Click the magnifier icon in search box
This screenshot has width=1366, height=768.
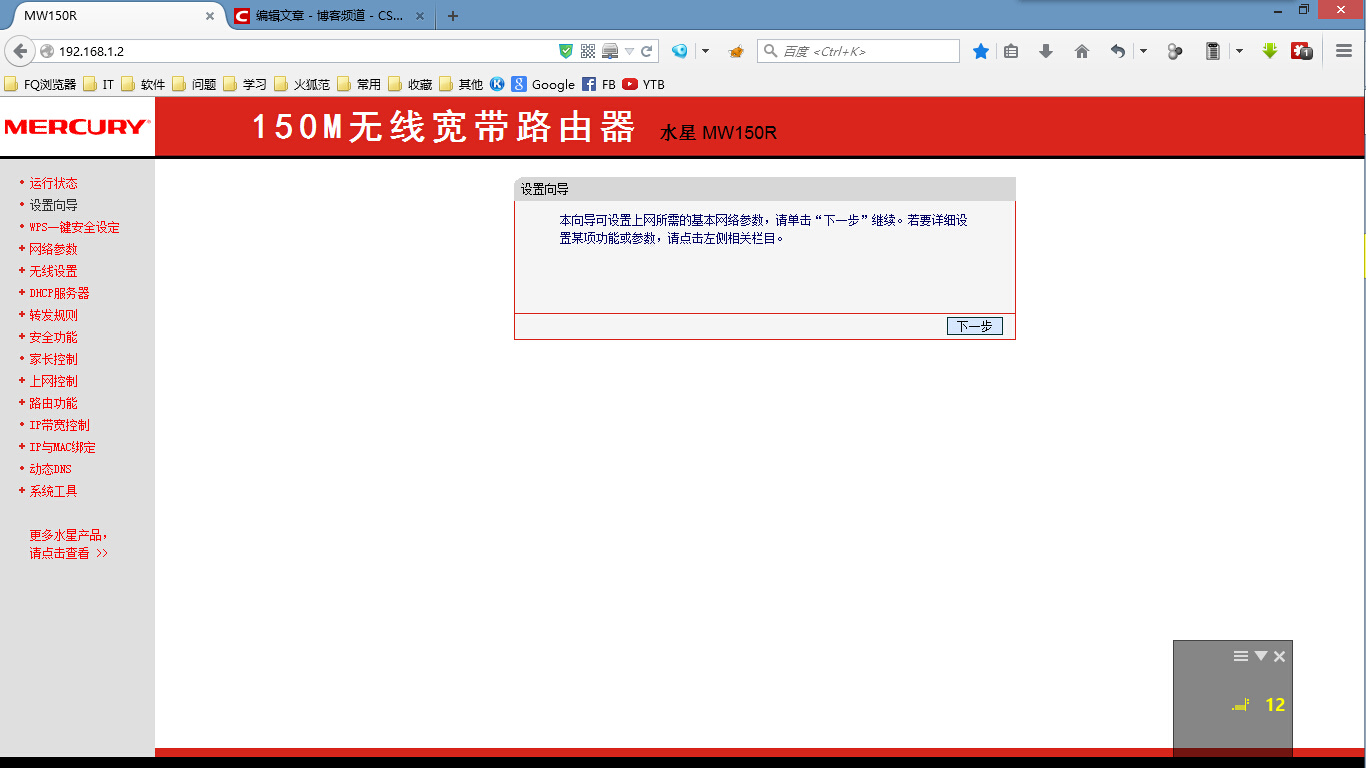coord(770,51)
